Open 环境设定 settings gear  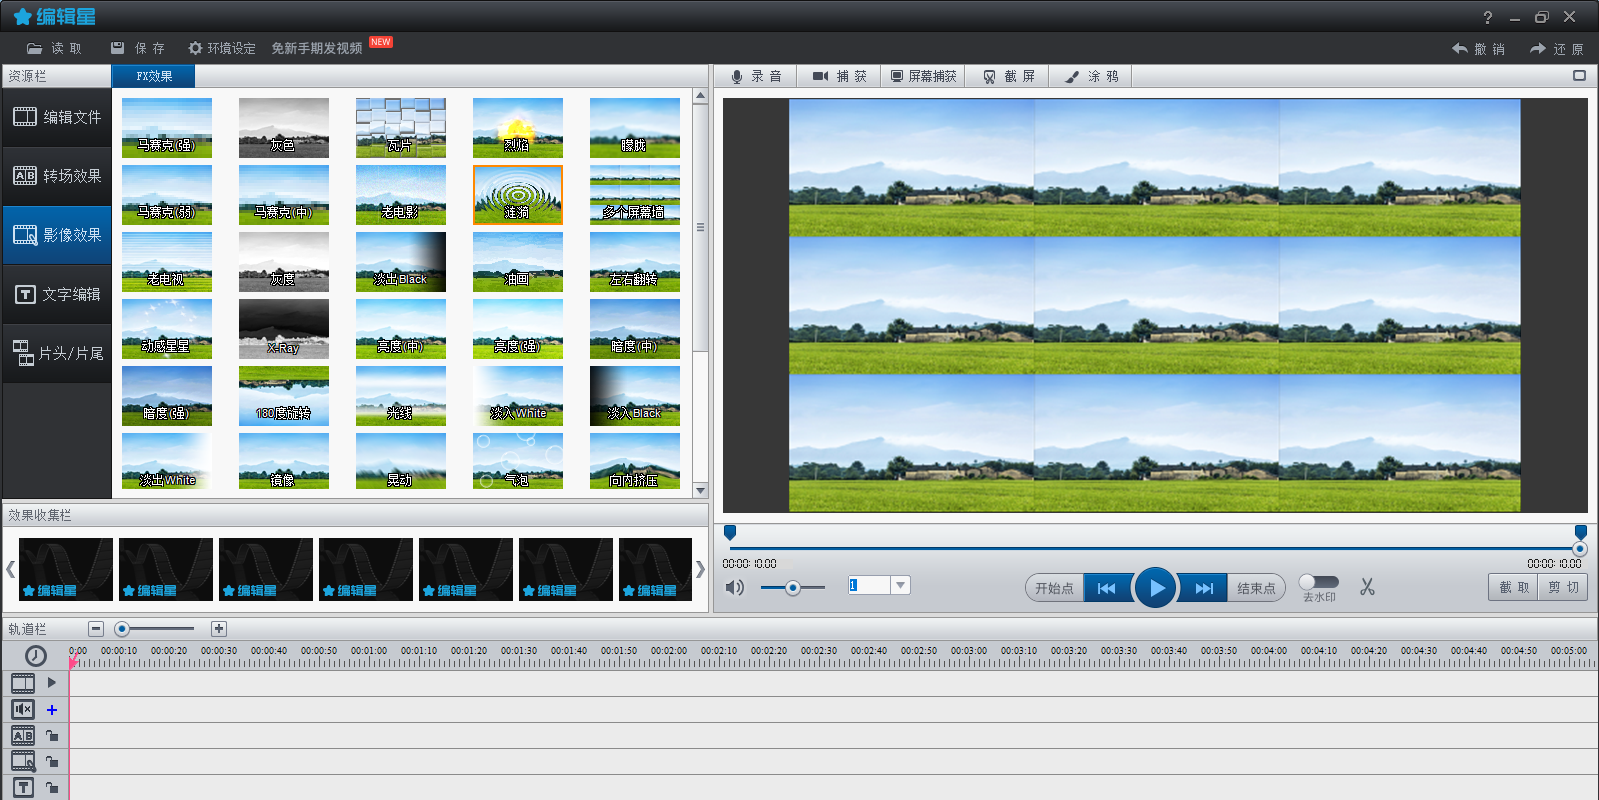[221, 48]
